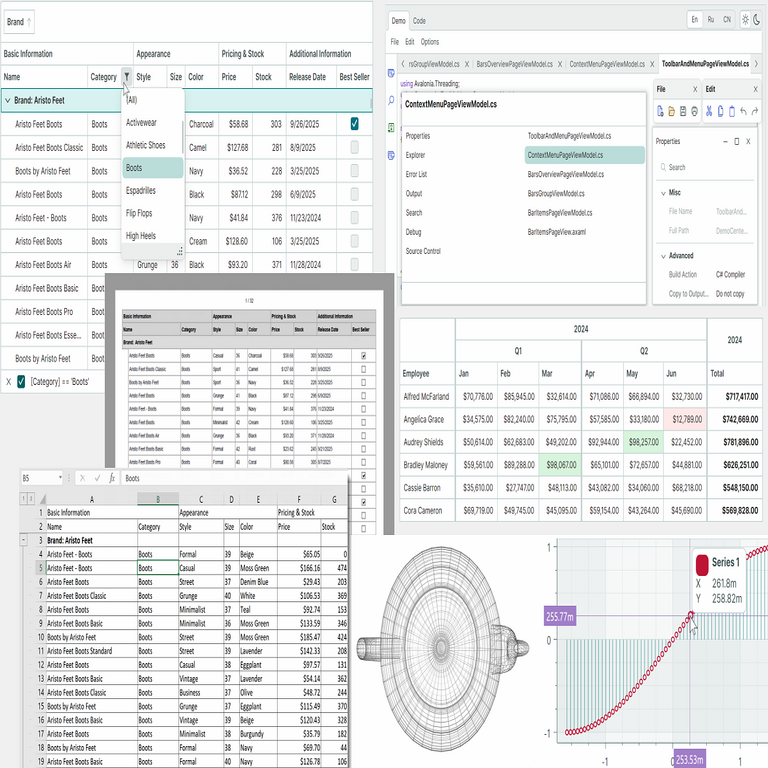The image size is (768, 768).
Task: Click the Save icon in File toolbar
Action: point(683,111)
